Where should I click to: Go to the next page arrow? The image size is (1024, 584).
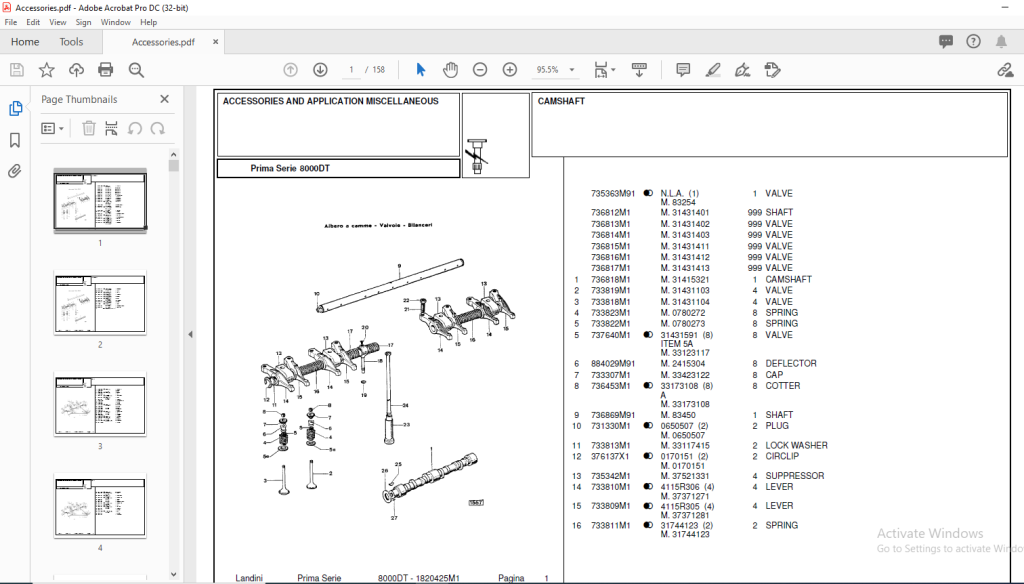[x=320, y=70]
